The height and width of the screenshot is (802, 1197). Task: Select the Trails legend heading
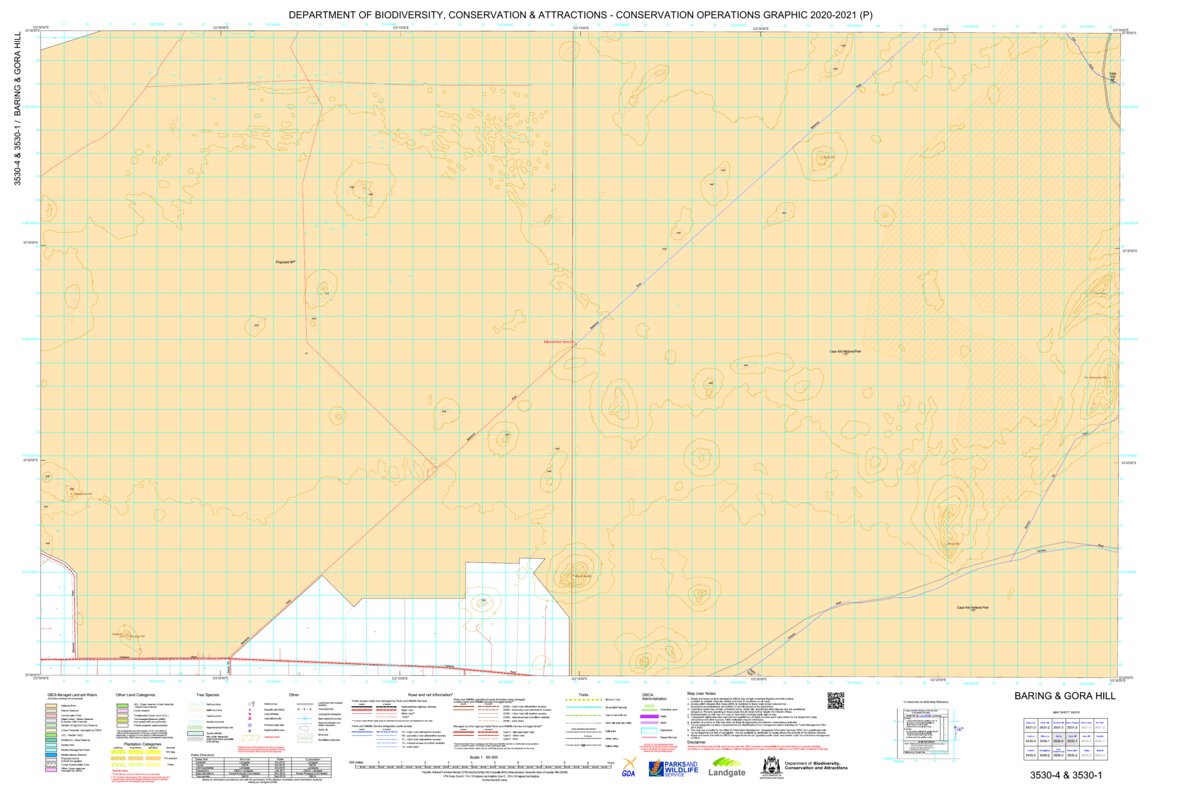pos(582,693)
